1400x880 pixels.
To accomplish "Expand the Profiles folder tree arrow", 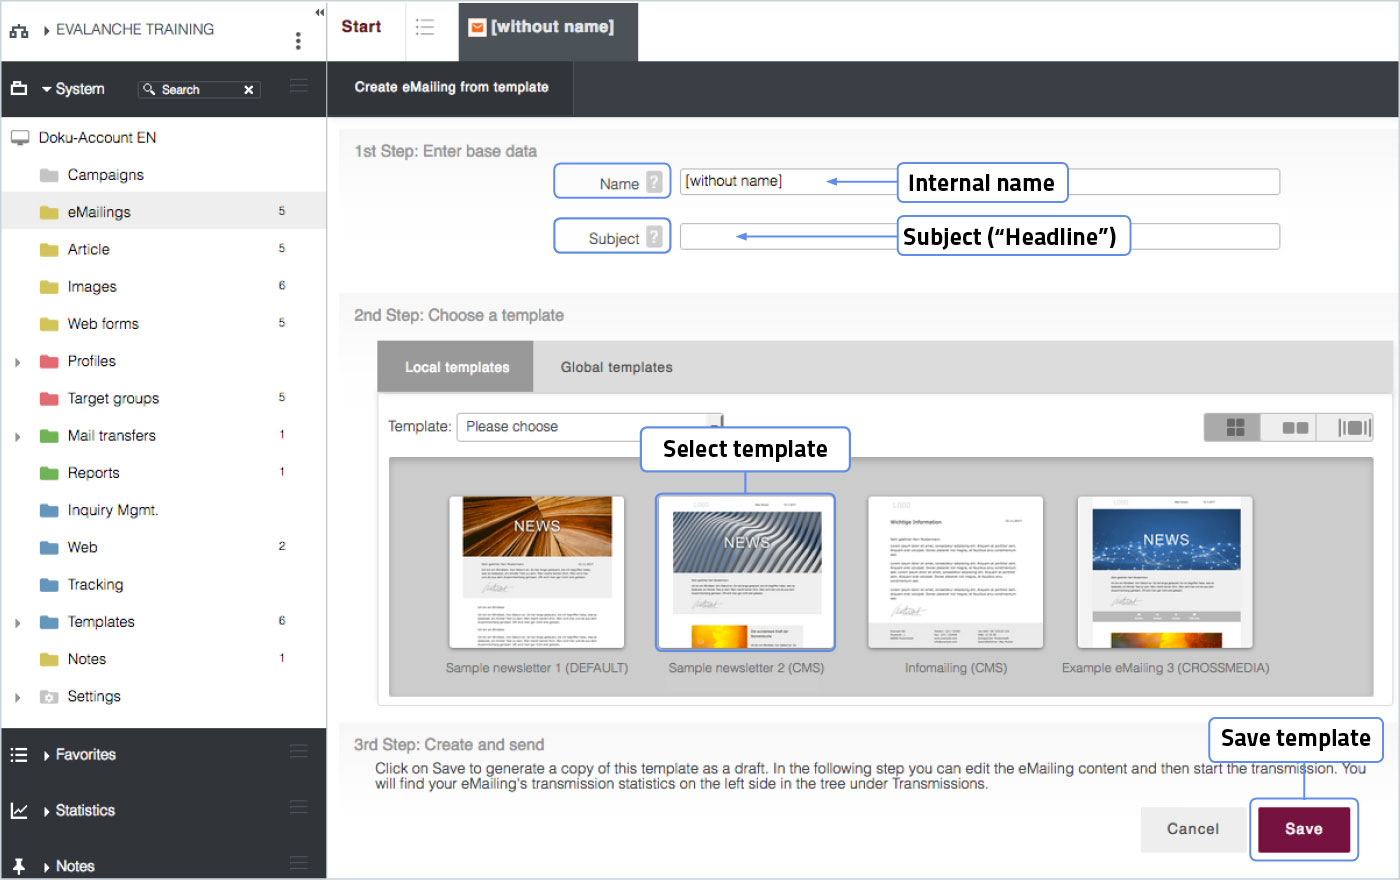I will pyautogui.click(x=17, y=362).
